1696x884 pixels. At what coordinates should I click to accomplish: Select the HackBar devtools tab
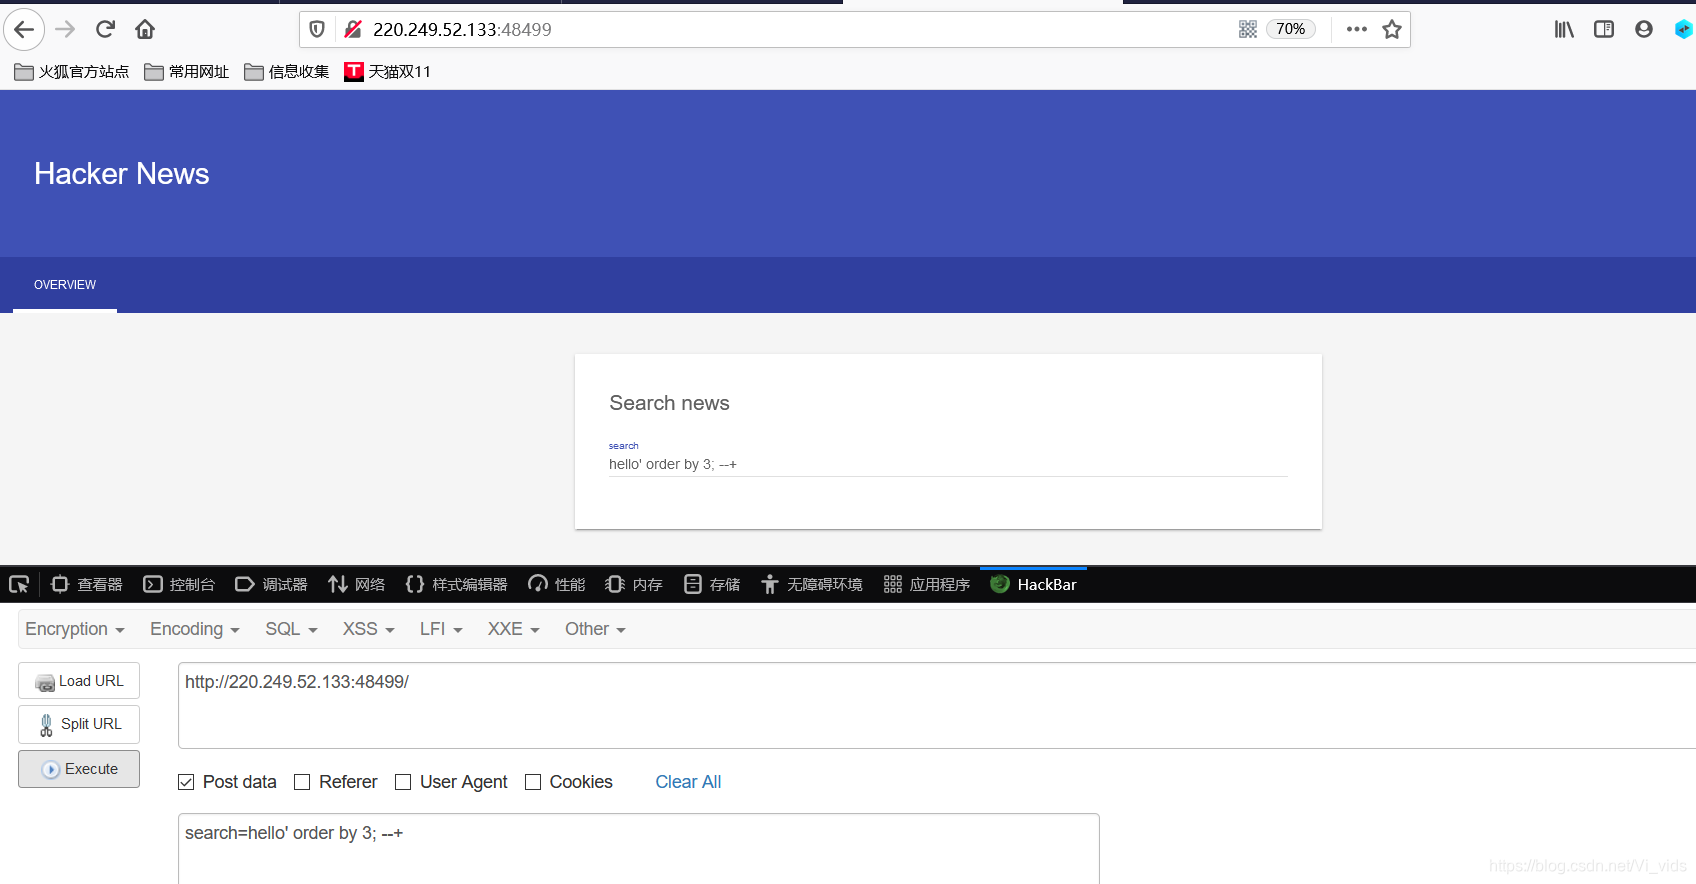(x=1033, y=584)
